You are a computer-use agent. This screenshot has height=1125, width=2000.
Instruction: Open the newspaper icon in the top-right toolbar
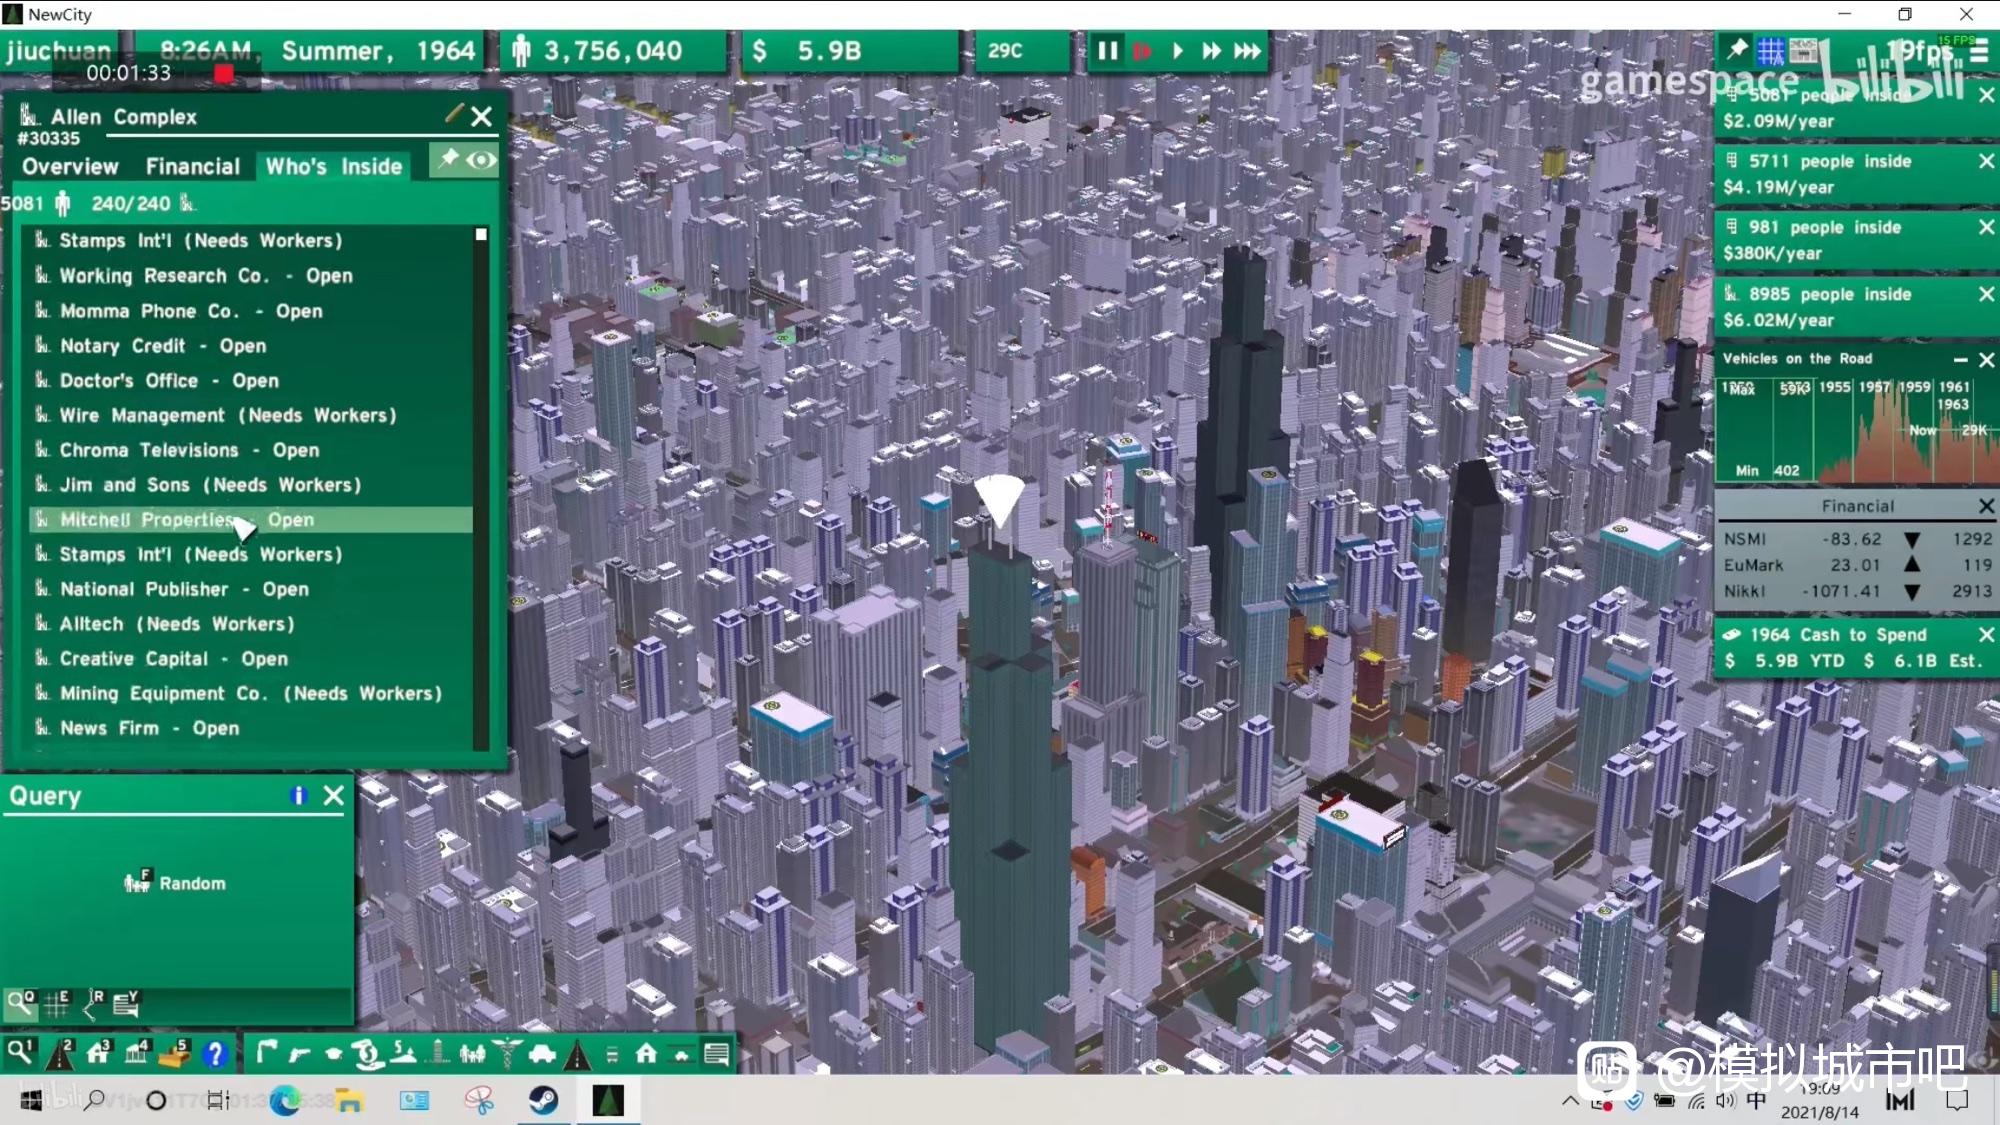click(x=1803, y=50)
